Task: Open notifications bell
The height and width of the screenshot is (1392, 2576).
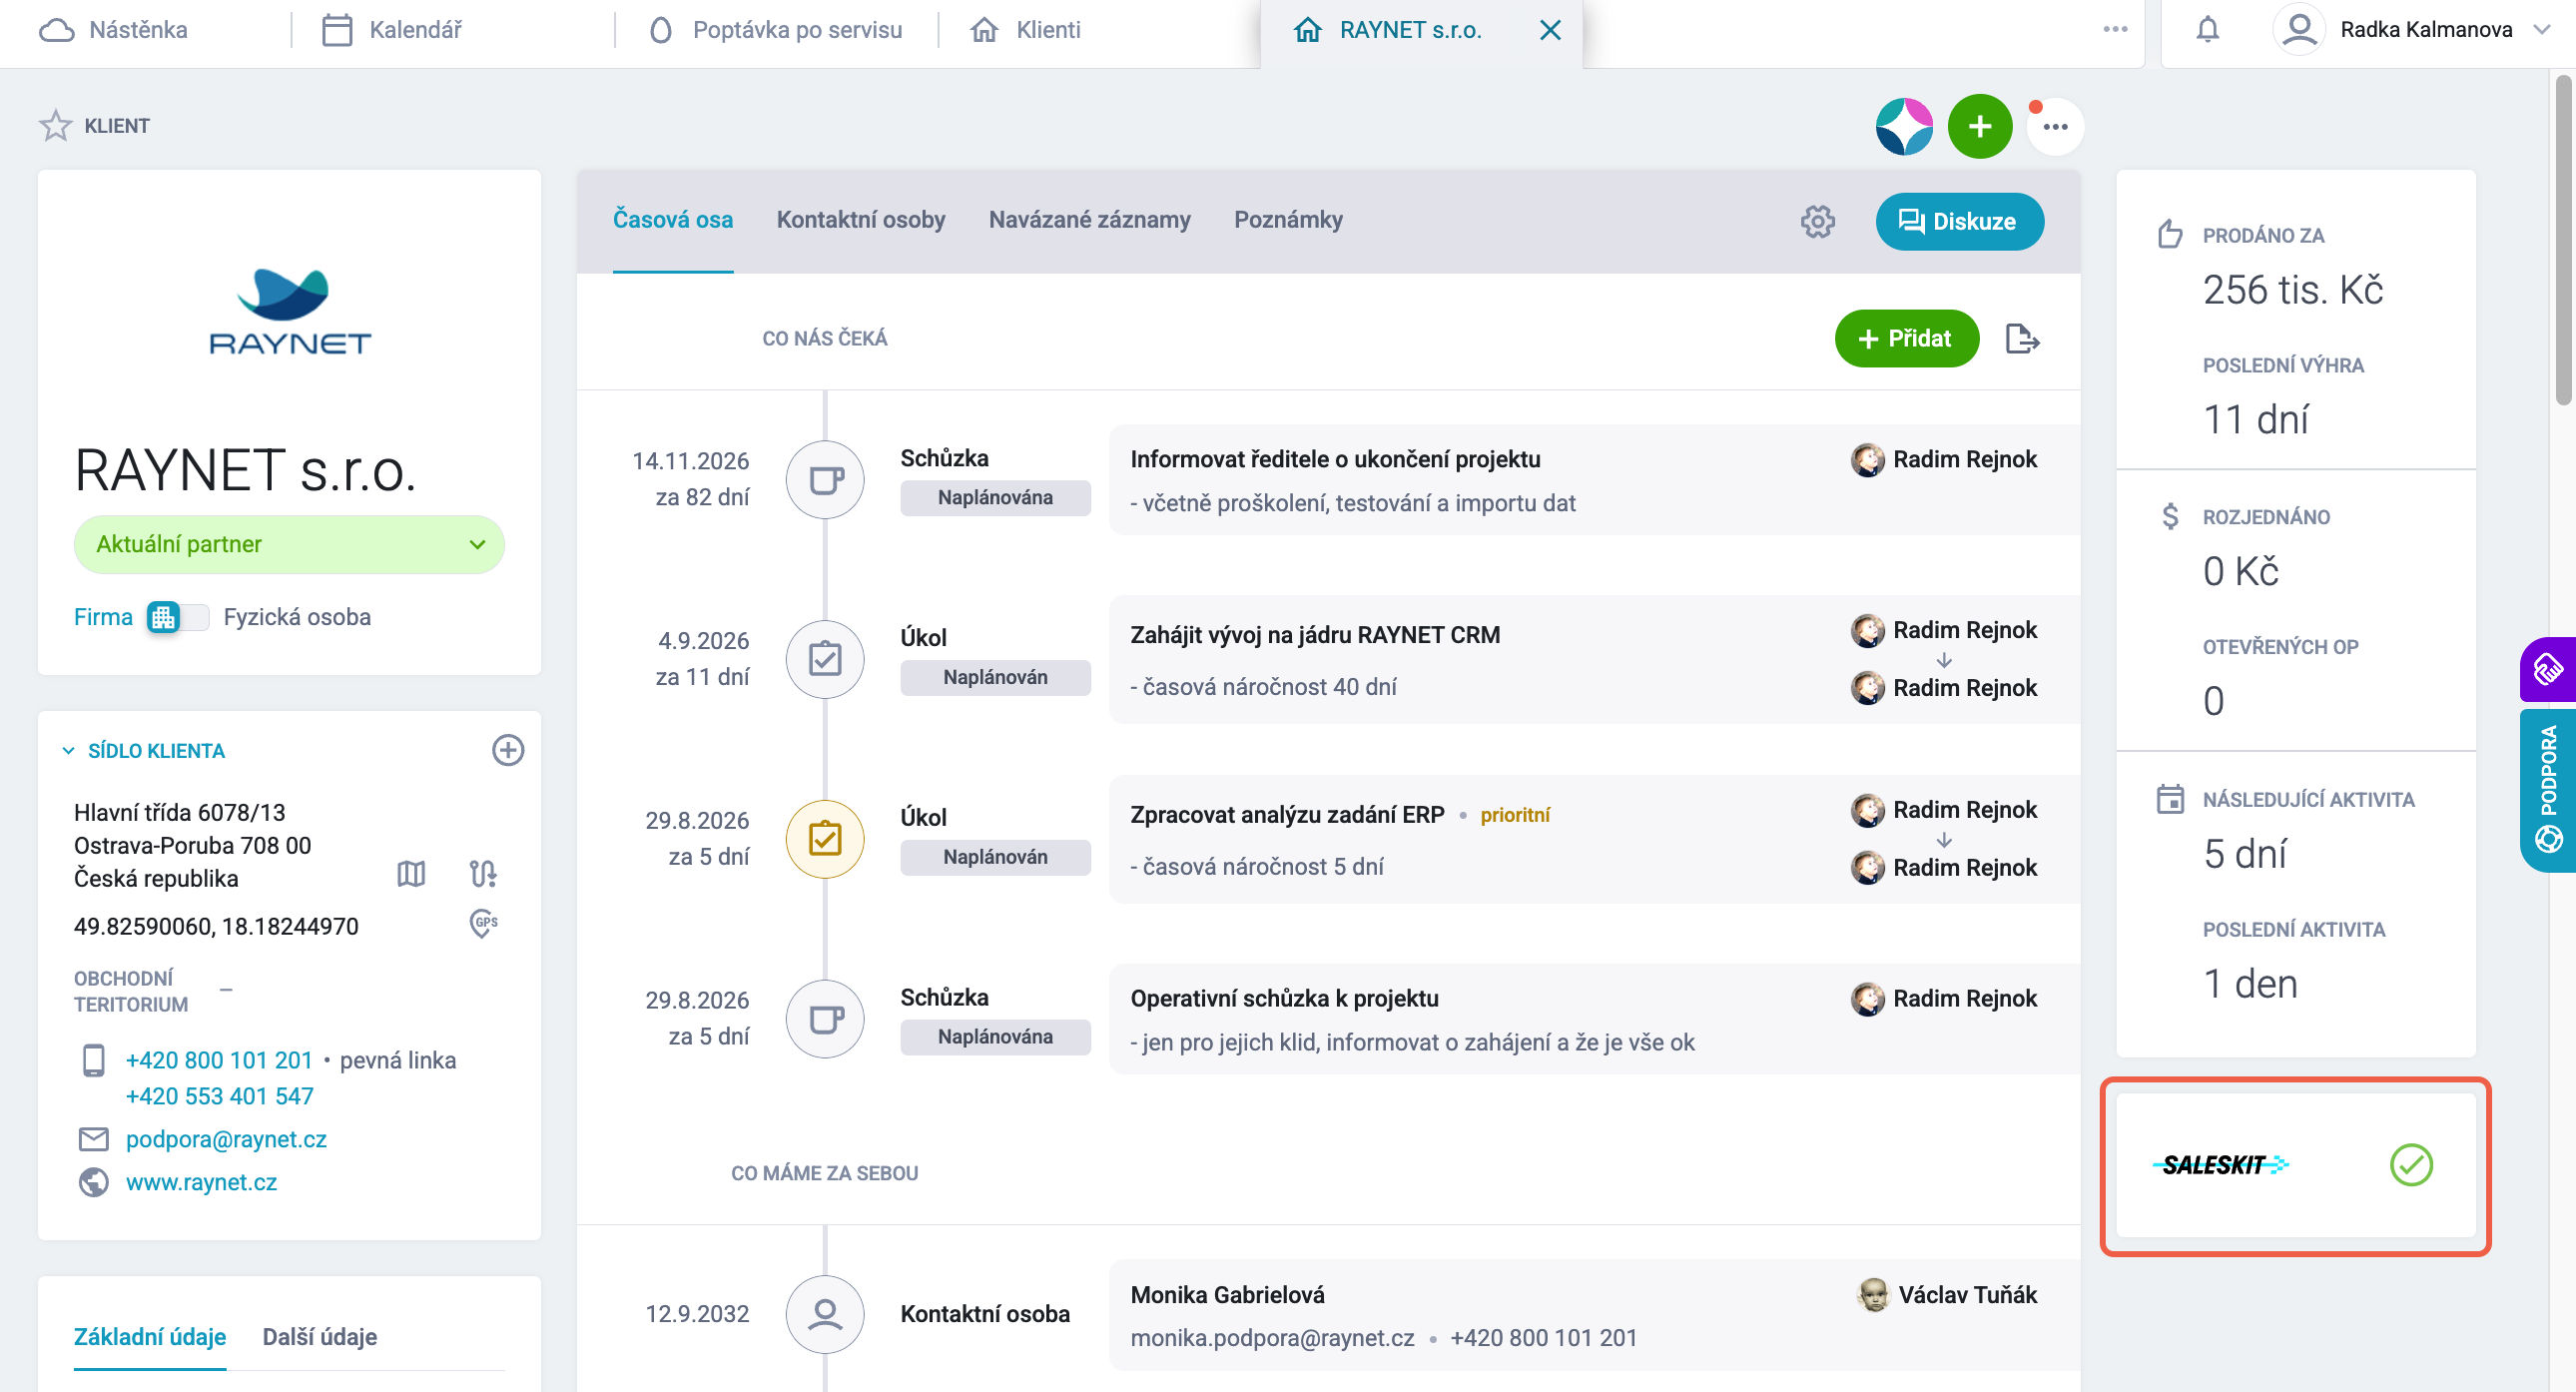Action: tap(2207, 30)
